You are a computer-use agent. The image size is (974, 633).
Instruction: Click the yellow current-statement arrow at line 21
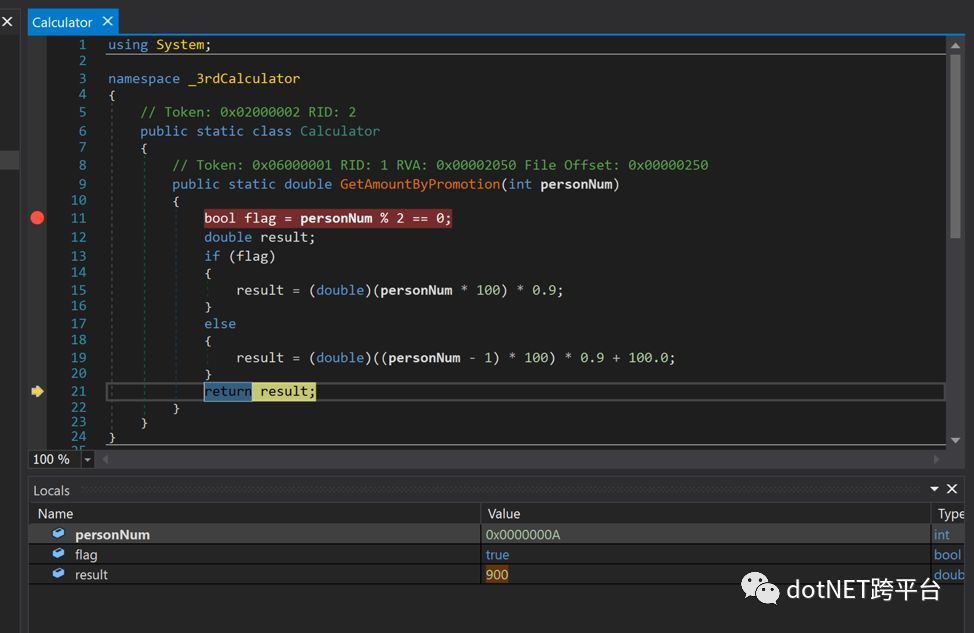37,391
